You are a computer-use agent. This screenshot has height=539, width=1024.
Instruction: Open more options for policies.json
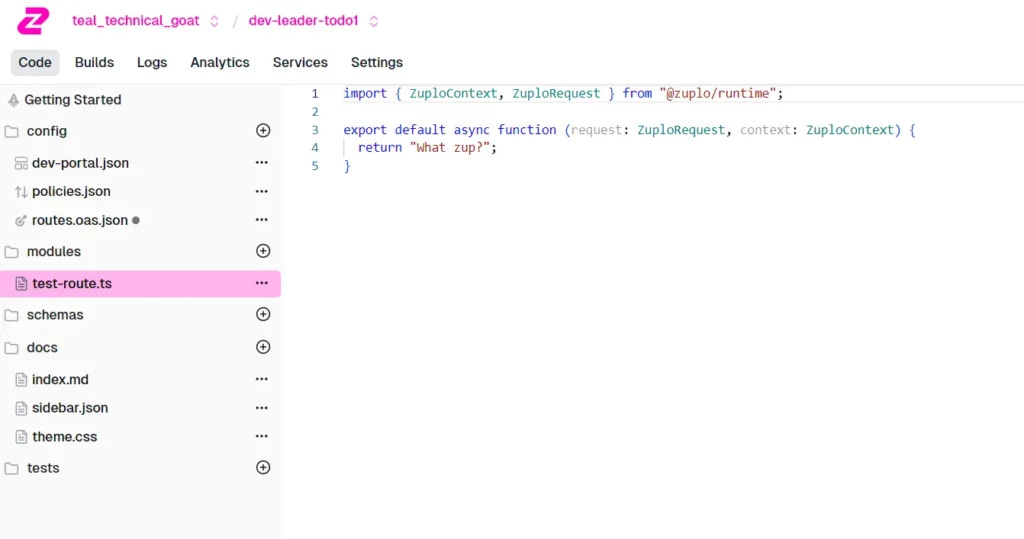click(x=262, y=191)
